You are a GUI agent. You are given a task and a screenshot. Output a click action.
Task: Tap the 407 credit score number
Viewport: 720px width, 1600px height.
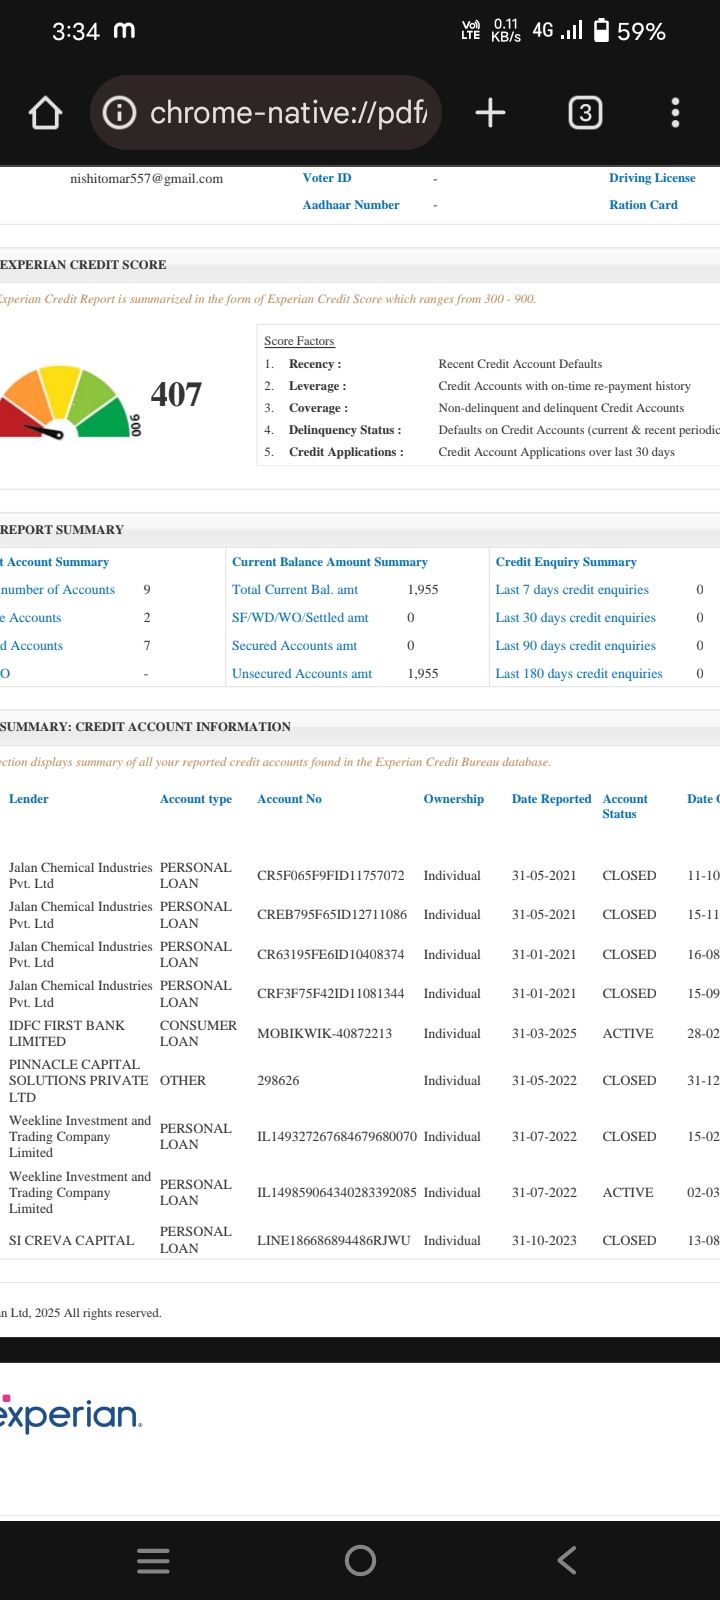point(176,395)
